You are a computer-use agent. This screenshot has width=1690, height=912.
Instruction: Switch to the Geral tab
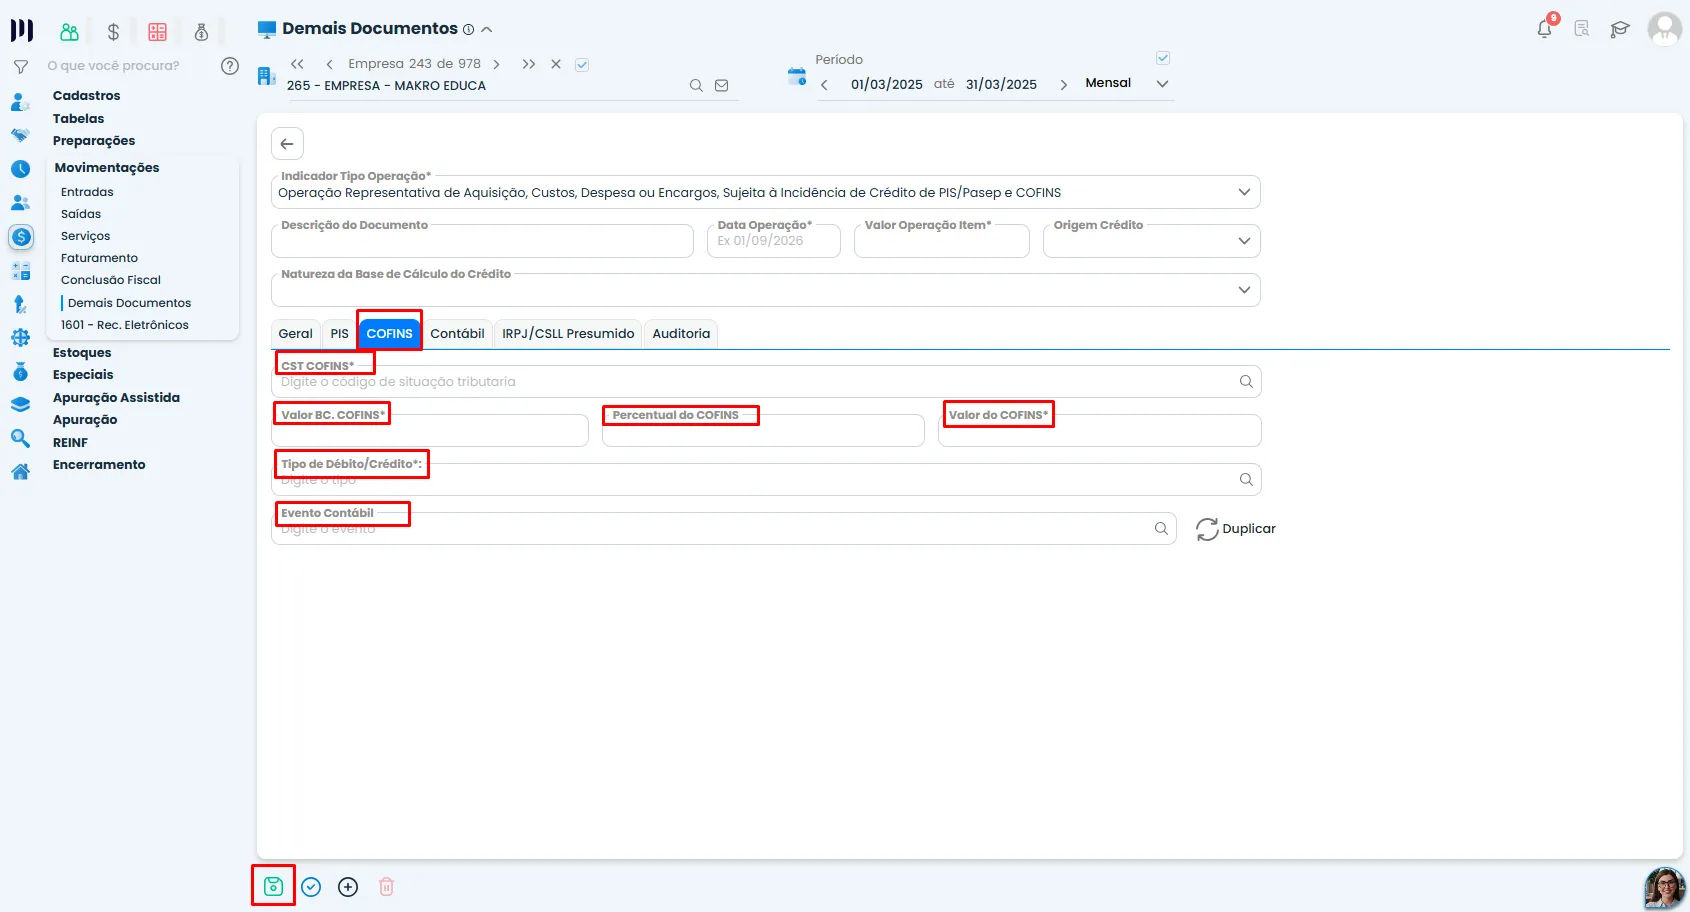(295, 334)
